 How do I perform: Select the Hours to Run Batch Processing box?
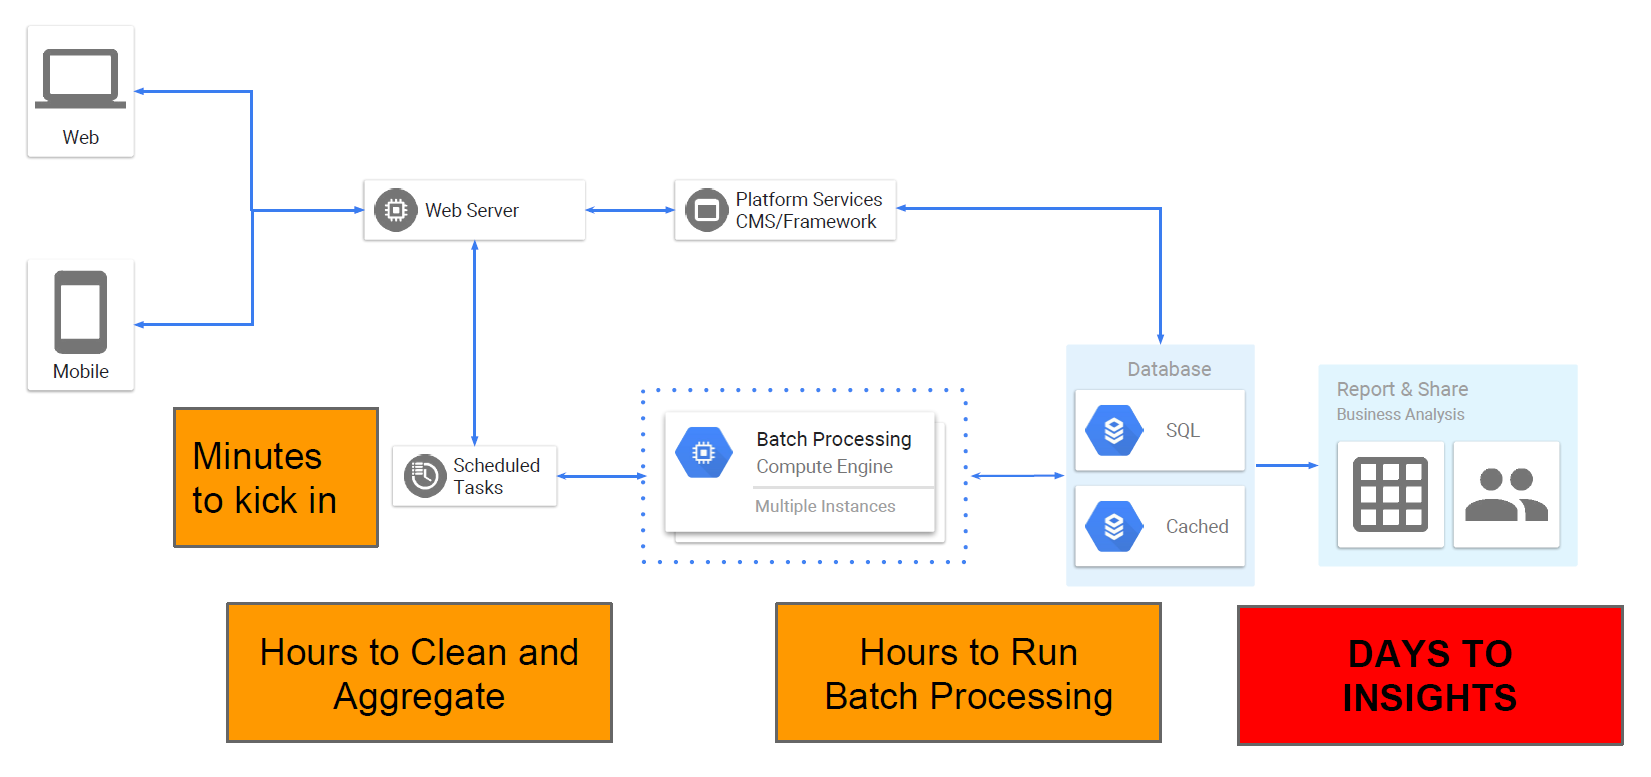(x=968, y=673)
